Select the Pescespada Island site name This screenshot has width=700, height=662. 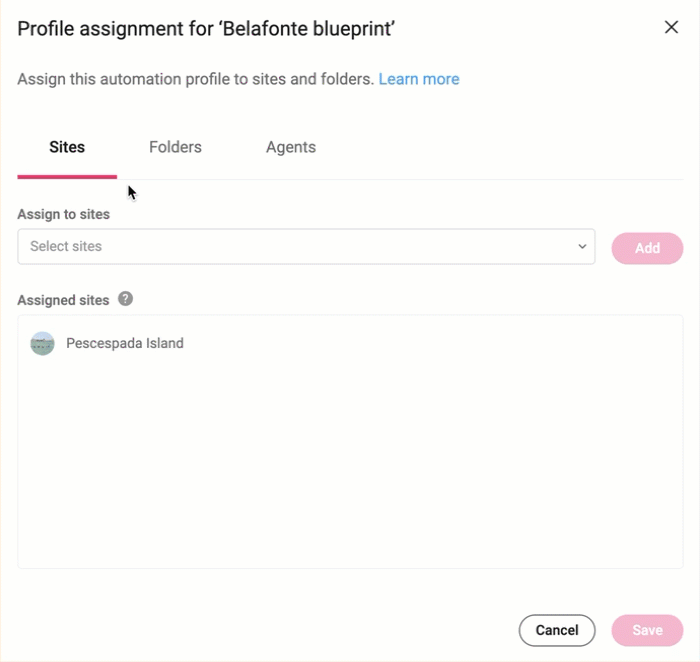pyautogui.click(x=125, y=343)
